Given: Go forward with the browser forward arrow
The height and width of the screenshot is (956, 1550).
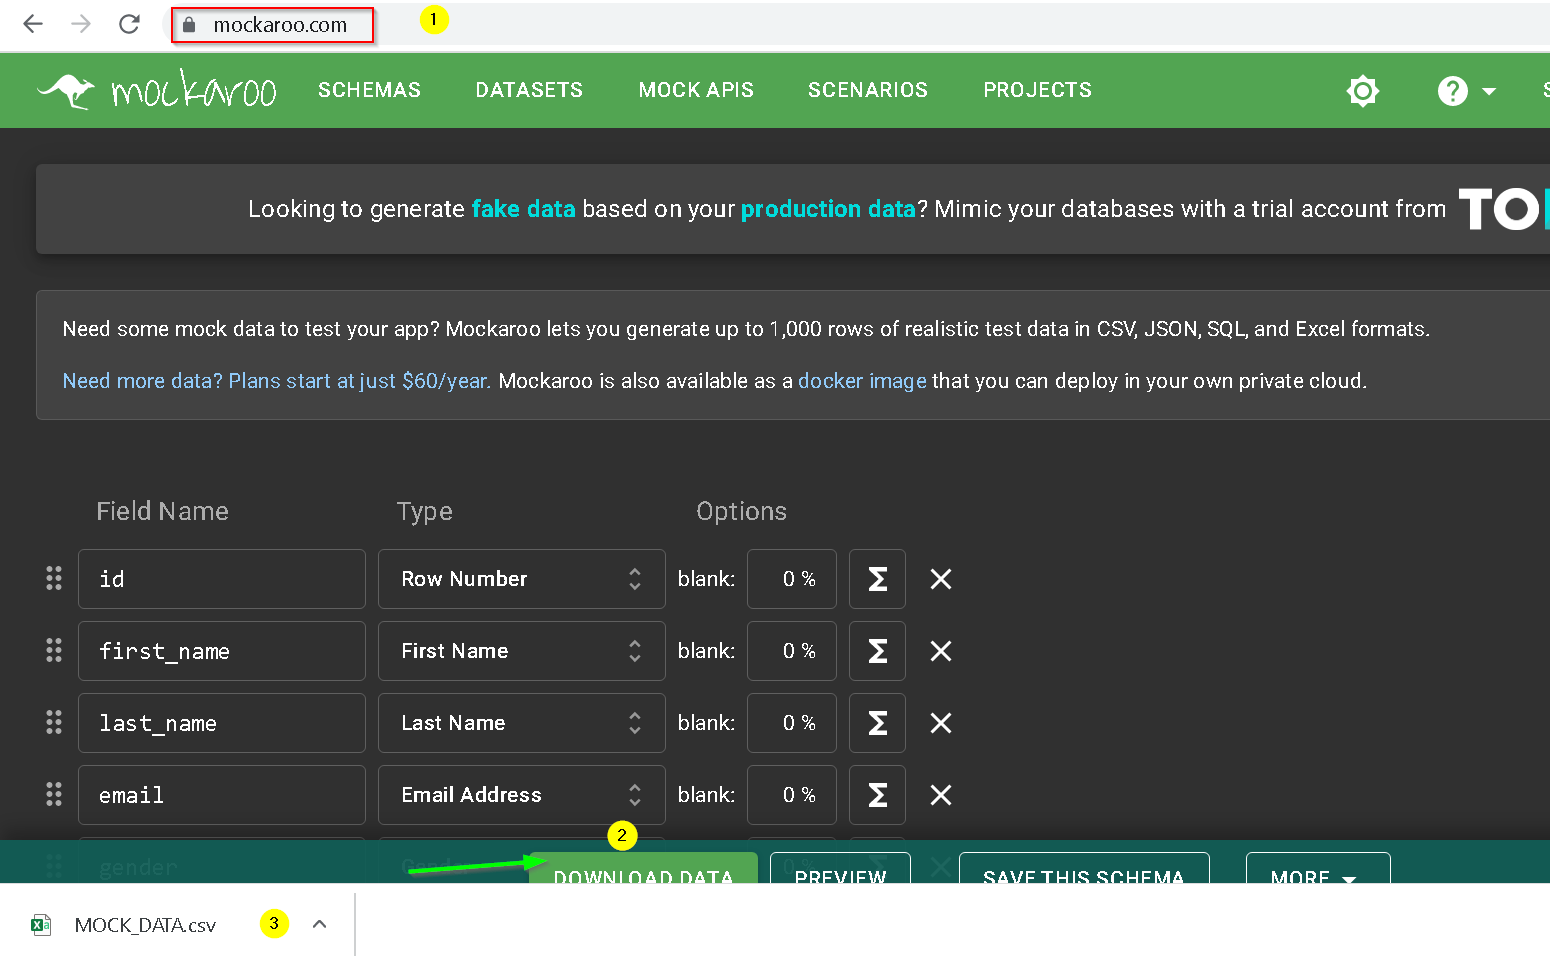Looking at the screenshot, I should pos(81,24).
